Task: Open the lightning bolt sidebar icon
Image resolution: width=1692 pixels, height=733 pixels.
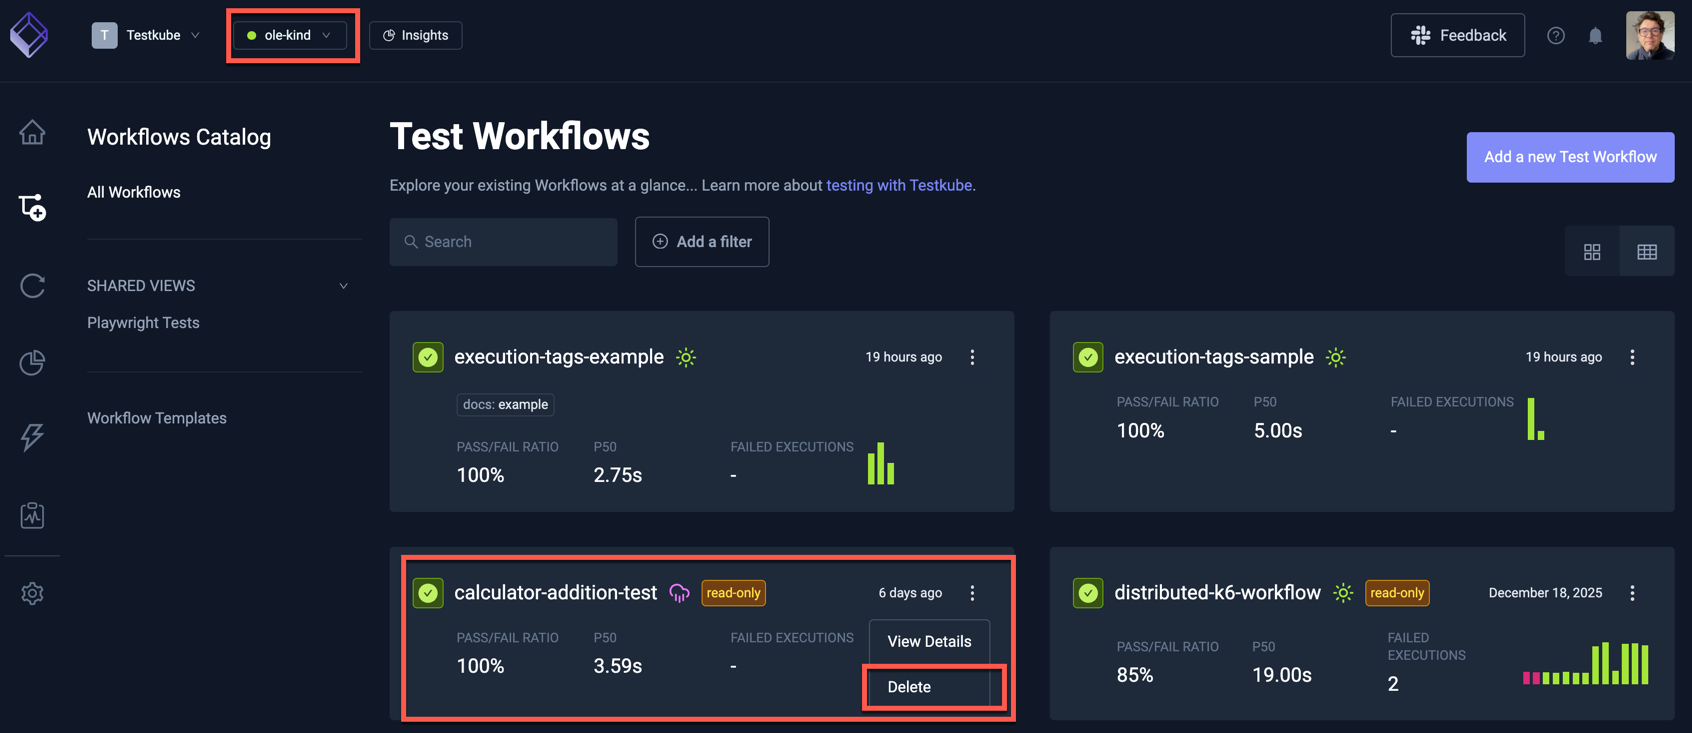Action: (x=32, y=437)
